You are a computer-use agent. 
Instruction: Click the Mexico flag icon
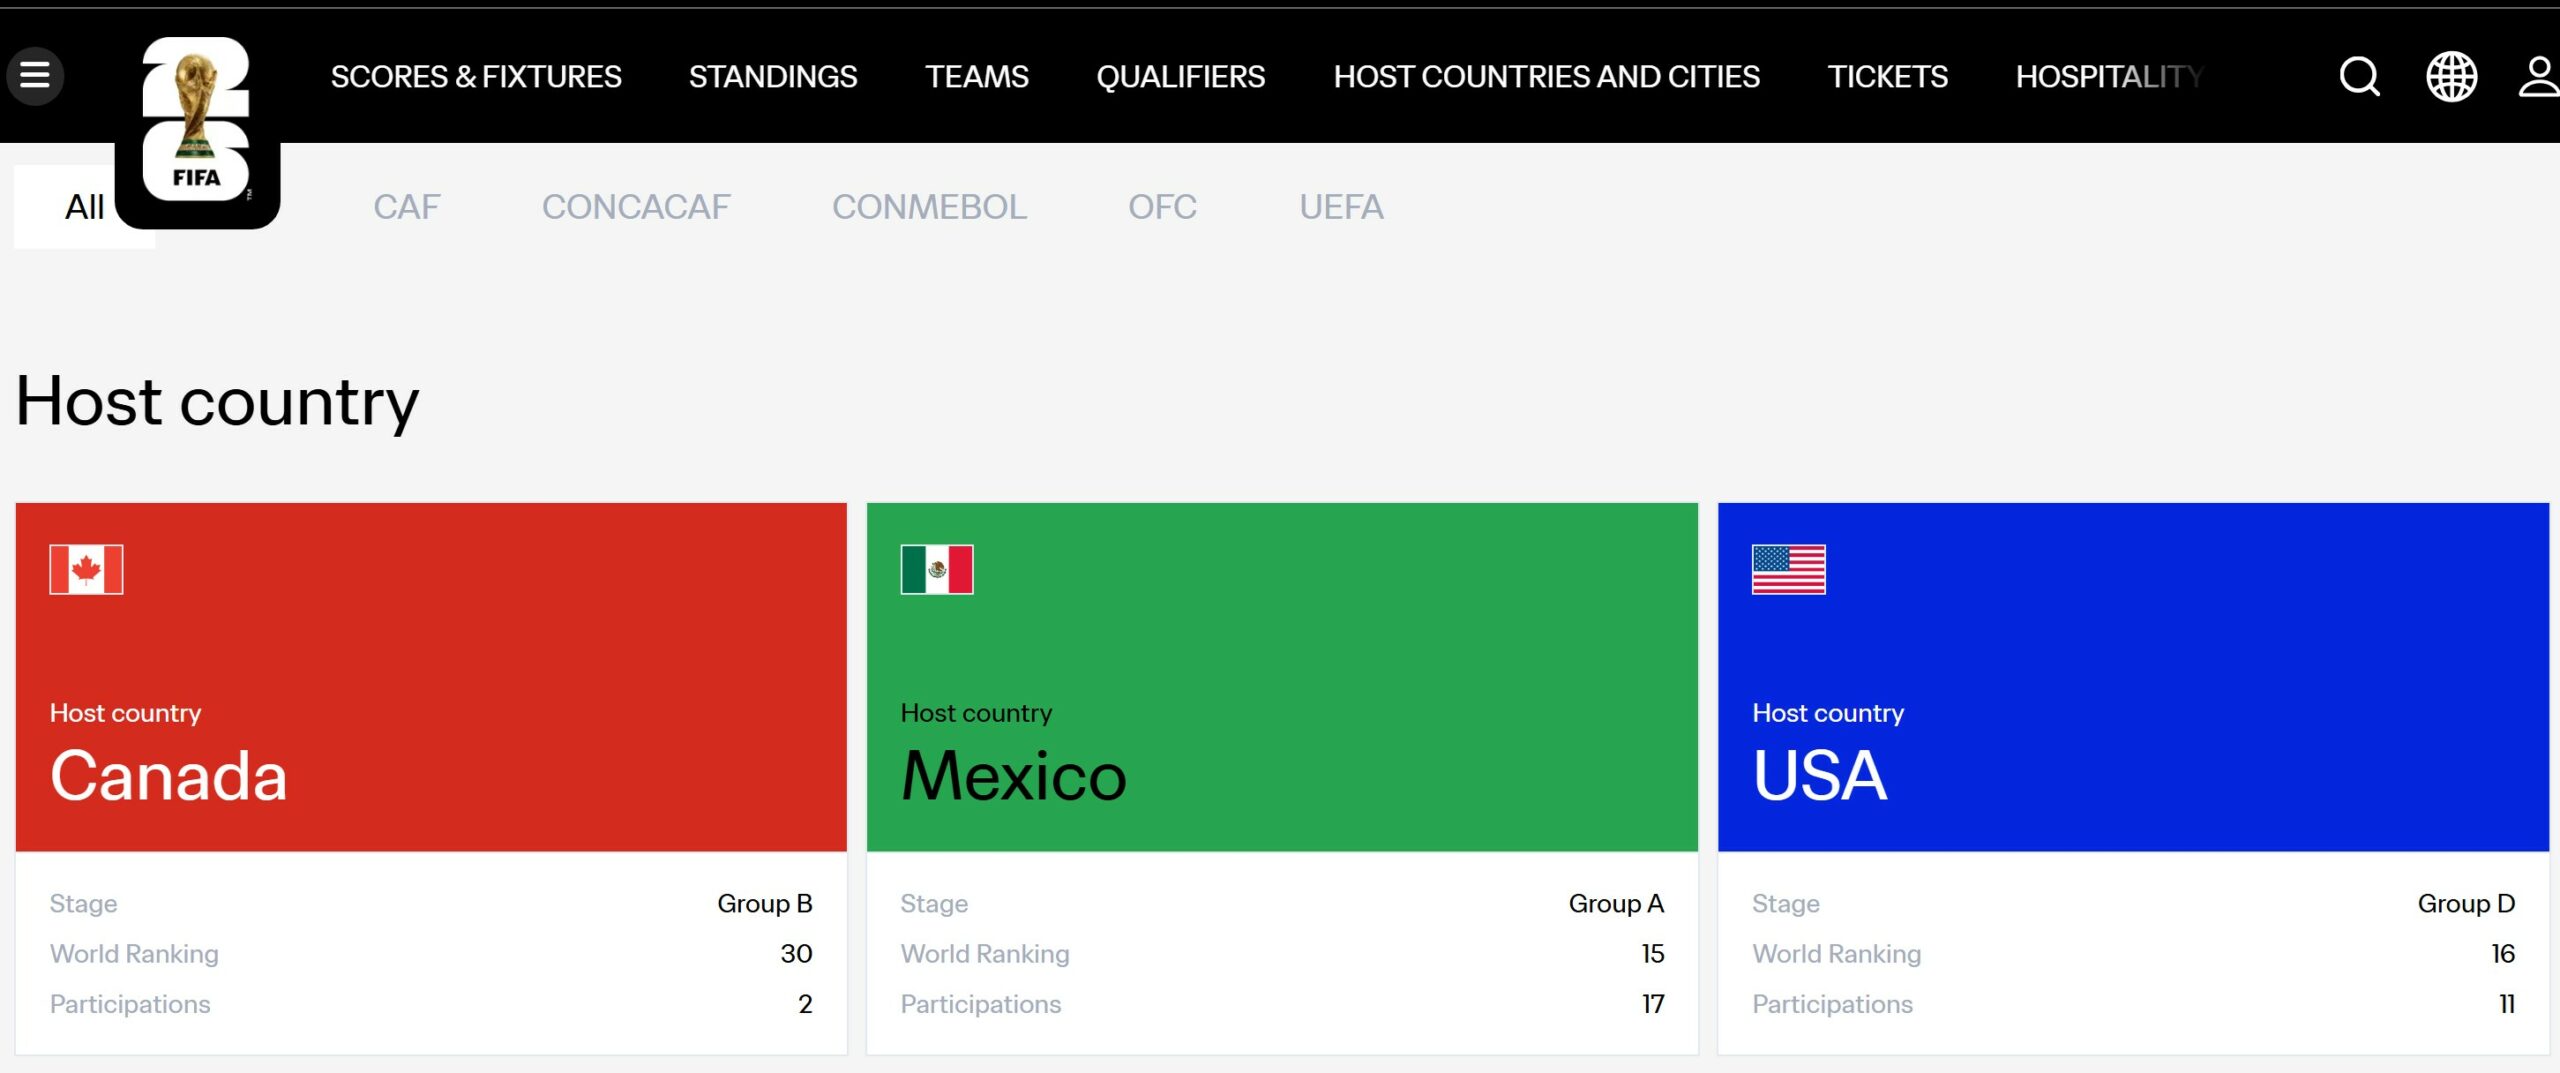tap(937, 570)
